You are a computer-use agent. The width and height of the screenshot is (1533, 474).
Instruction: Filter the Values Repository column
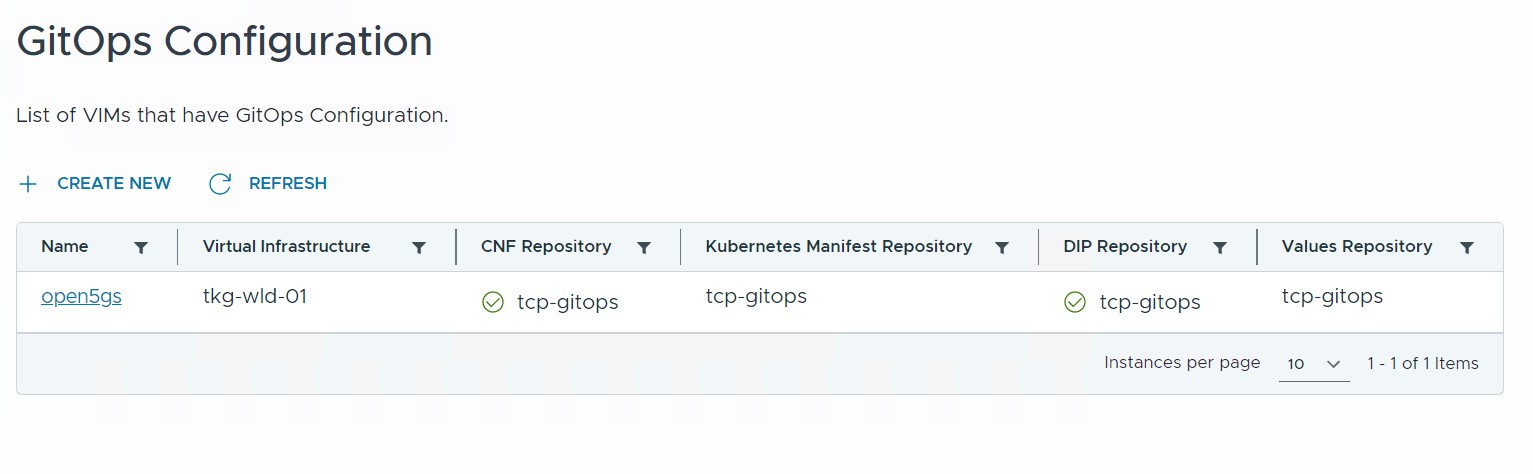pyautogui.click(x=1466, y=248)
